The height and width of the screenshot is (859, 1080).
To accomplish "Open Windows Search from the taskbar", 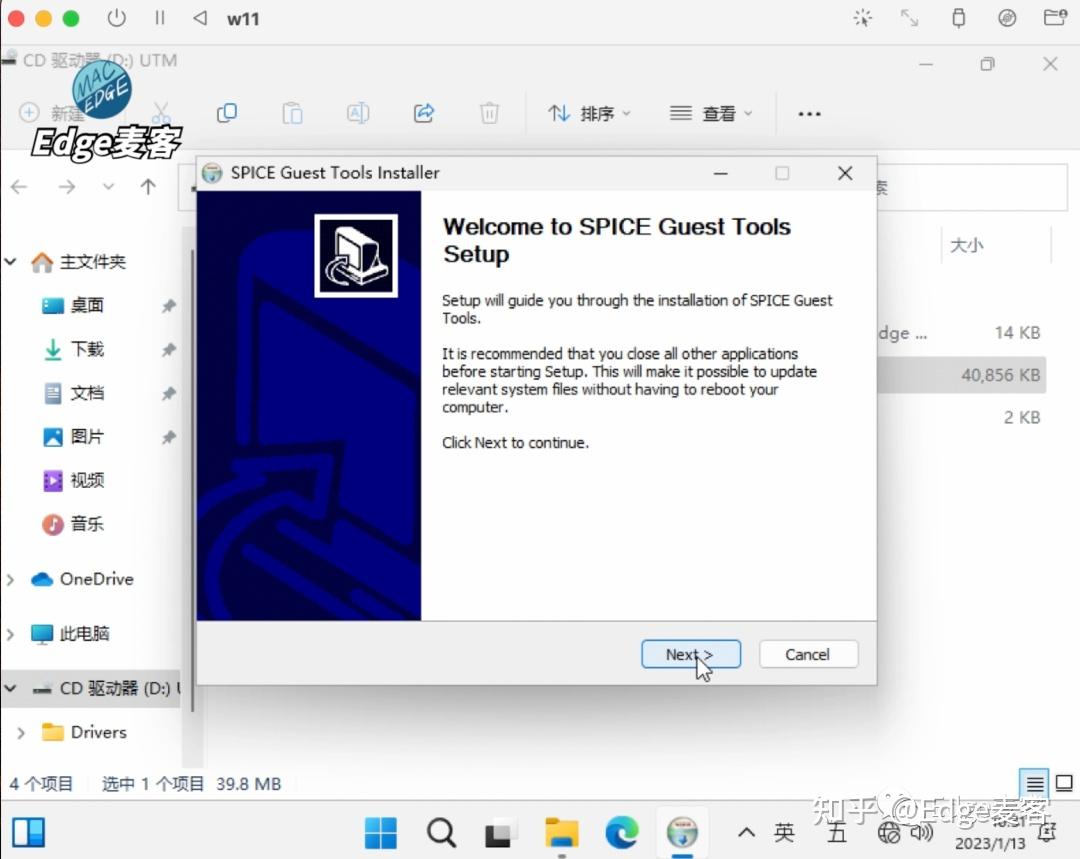I will tap(441, 831).
